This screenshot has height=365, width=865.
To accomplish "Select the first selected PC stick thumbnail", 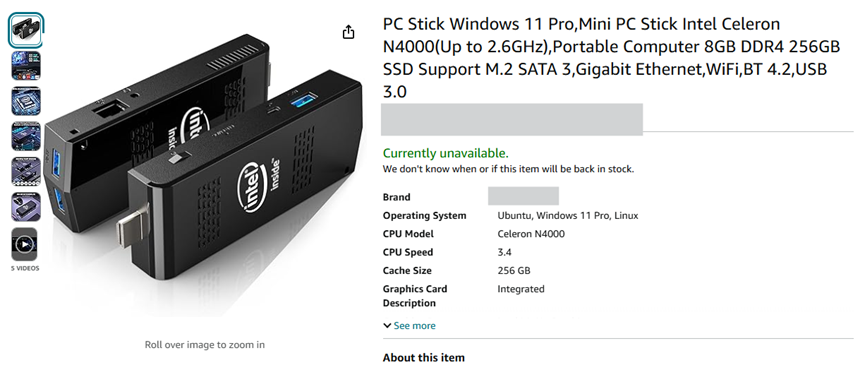I will (26, 30).
